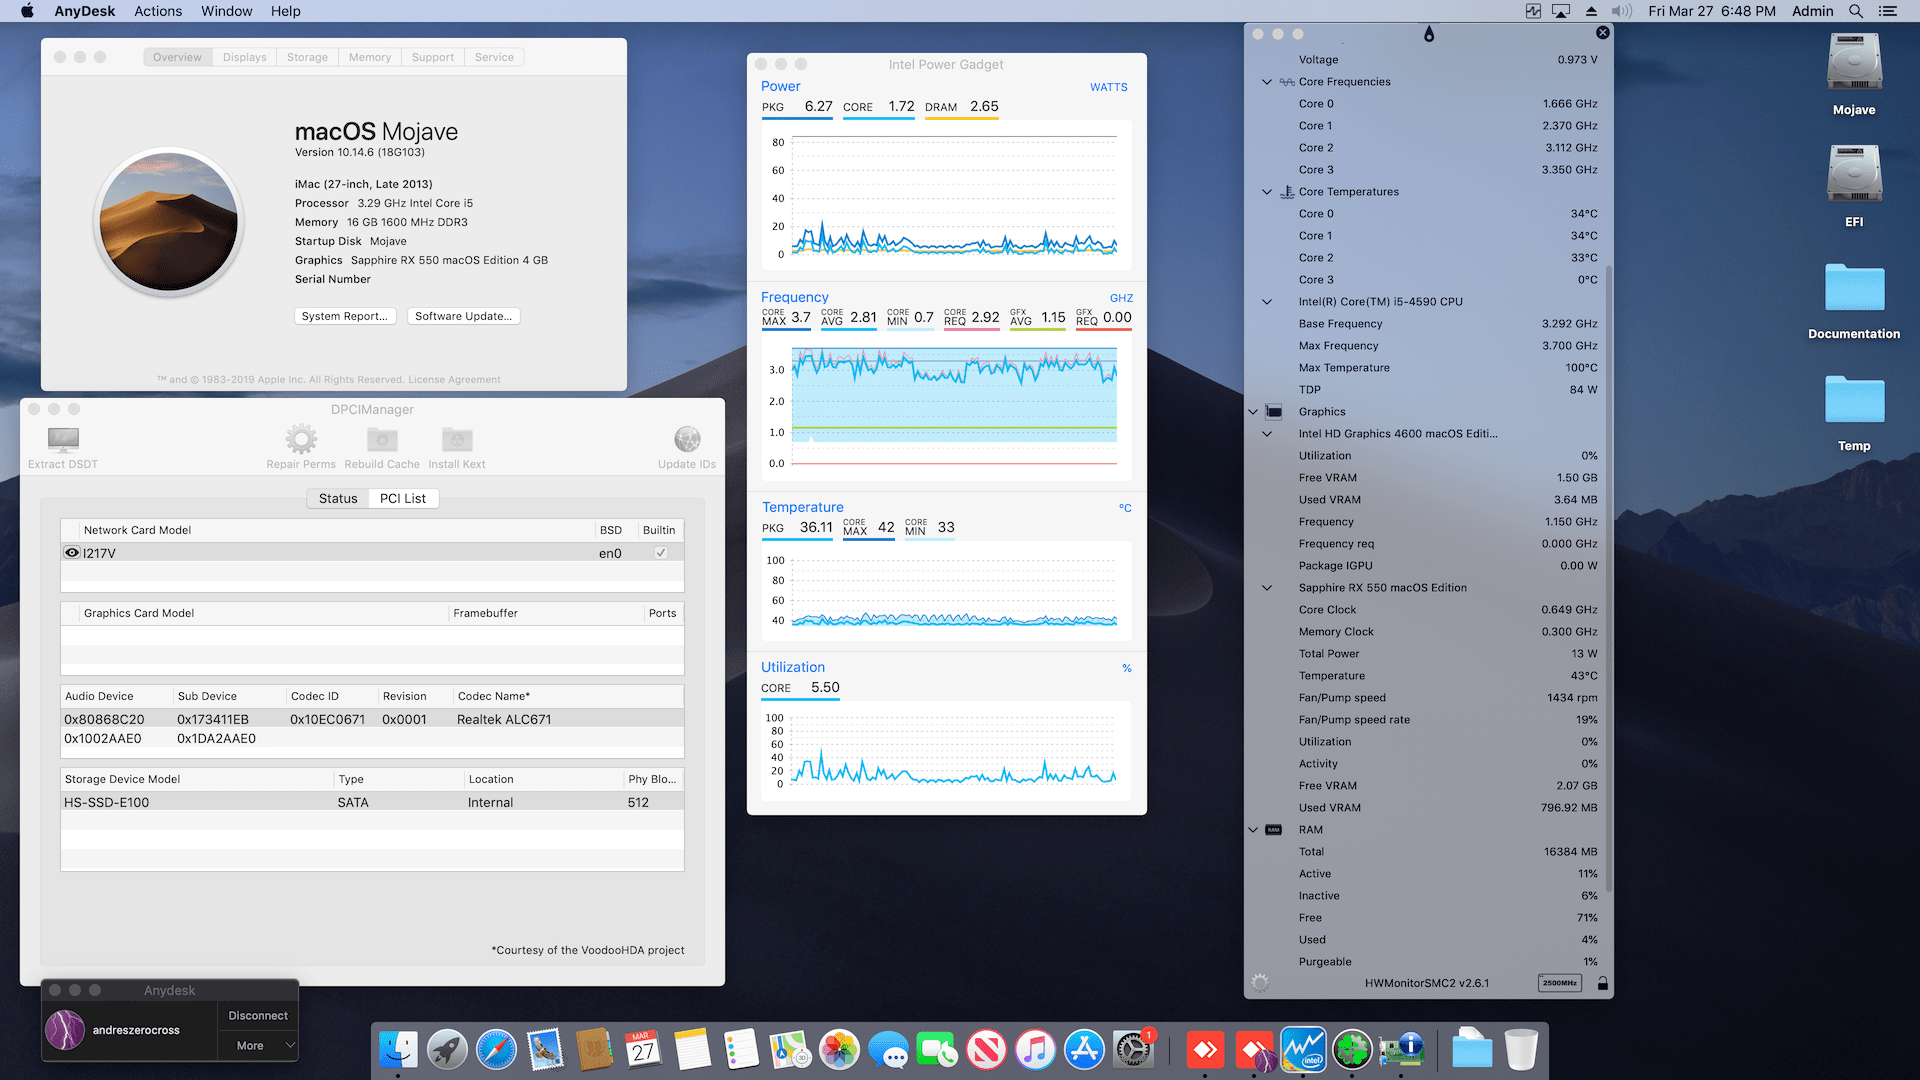Open the Memory tab in About This Mac

(x=369, y=57)
